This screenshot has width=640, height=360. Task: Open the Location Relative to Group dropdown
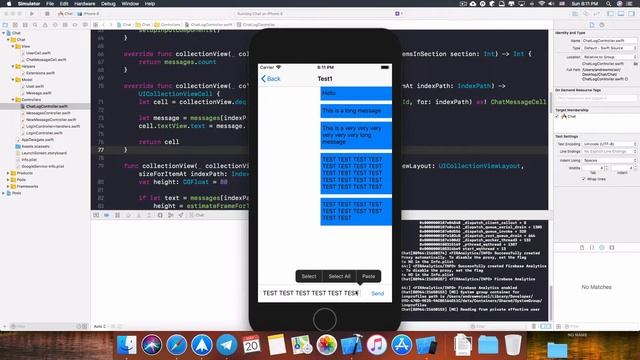pyautogui.click(x=609, y=57)
